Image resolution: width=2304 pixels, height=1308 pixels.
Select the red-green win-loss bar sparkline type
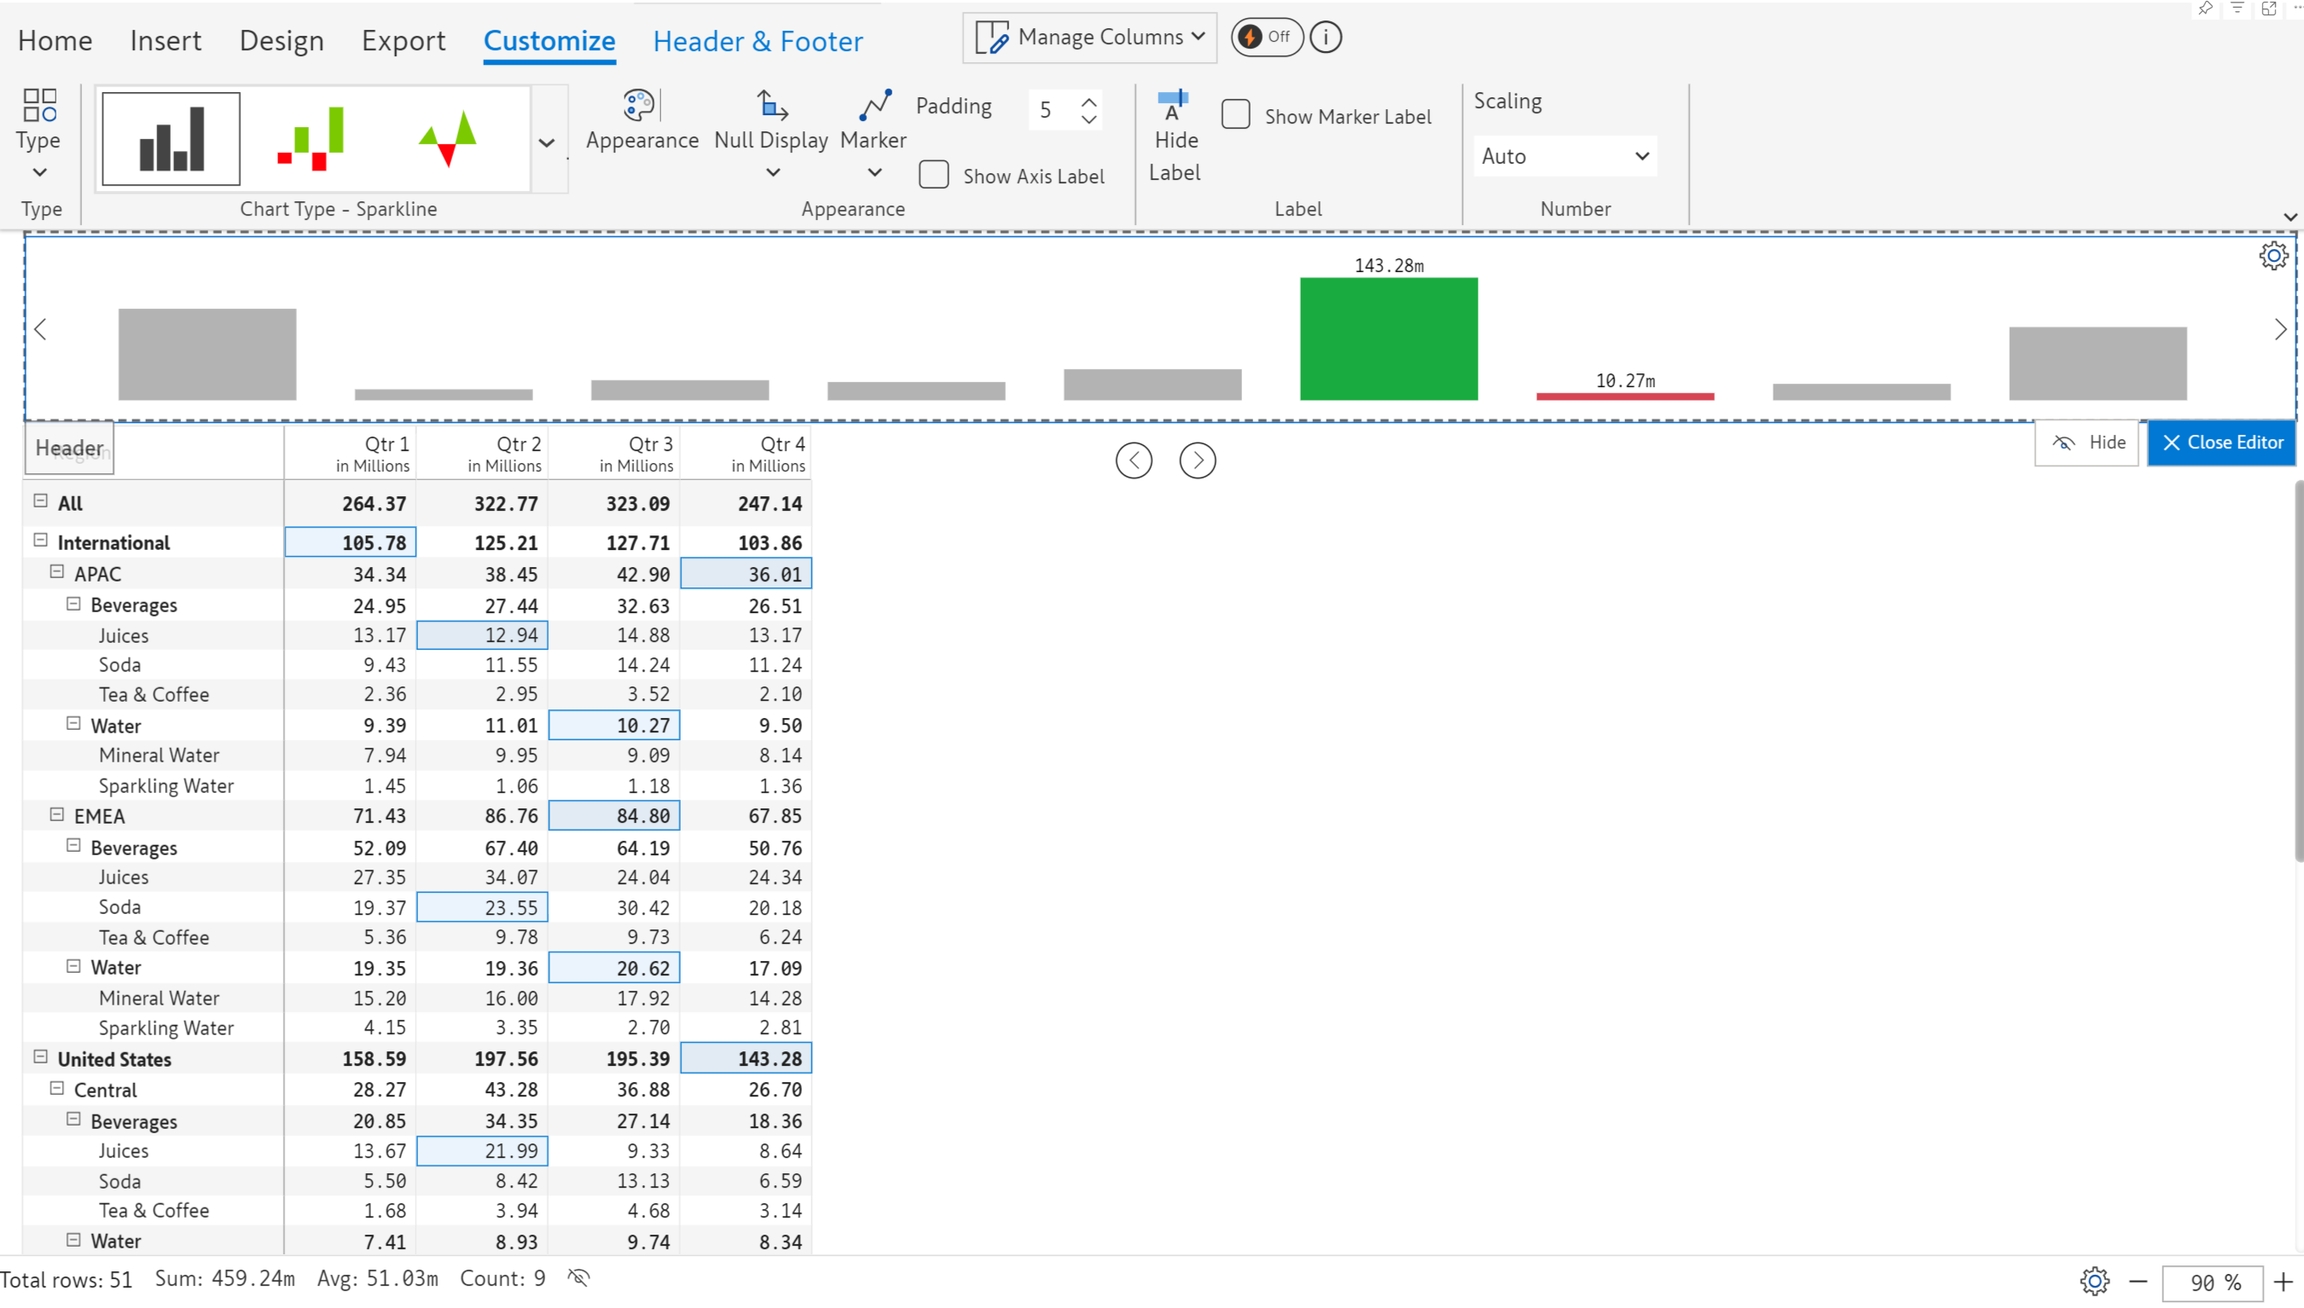[311, 139]
